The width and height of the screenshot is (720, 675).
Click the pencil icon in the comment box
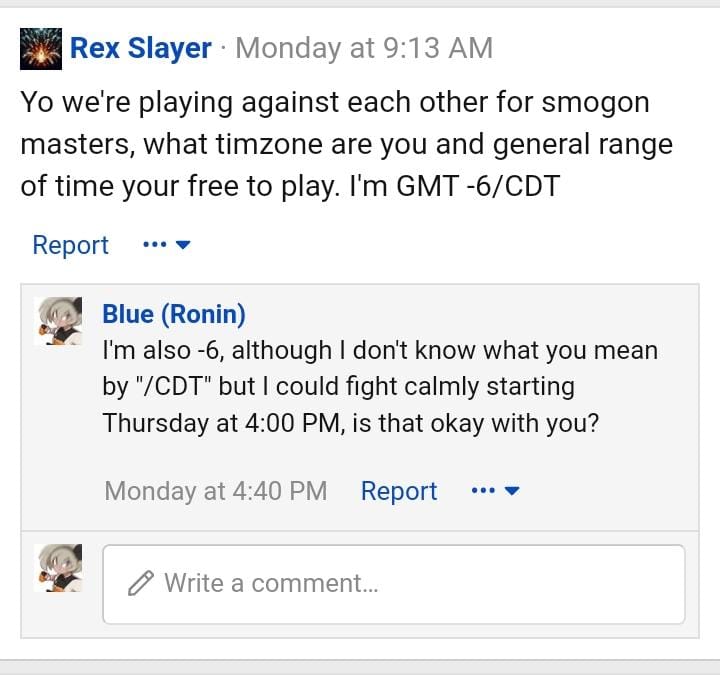(x=141, y=583)
